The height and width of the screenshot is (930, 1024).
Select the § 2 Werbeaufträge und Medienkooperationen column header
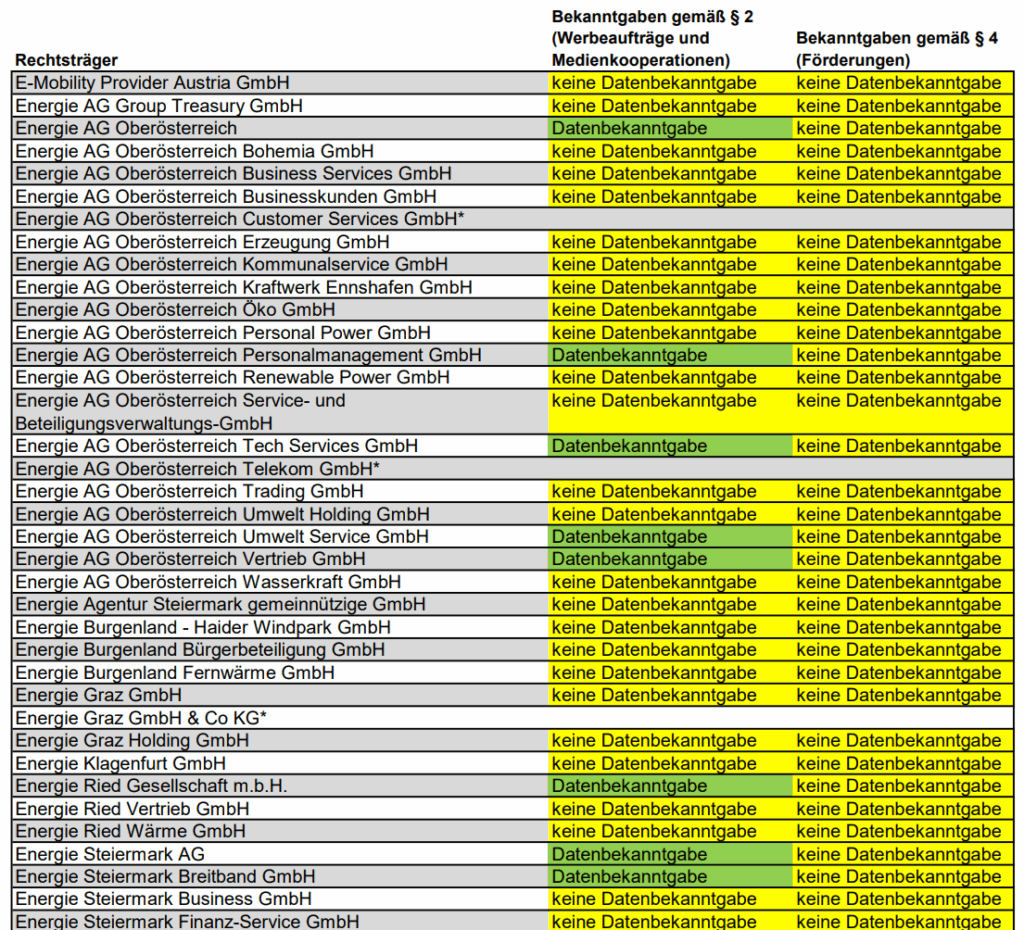[x=652, y=39]
